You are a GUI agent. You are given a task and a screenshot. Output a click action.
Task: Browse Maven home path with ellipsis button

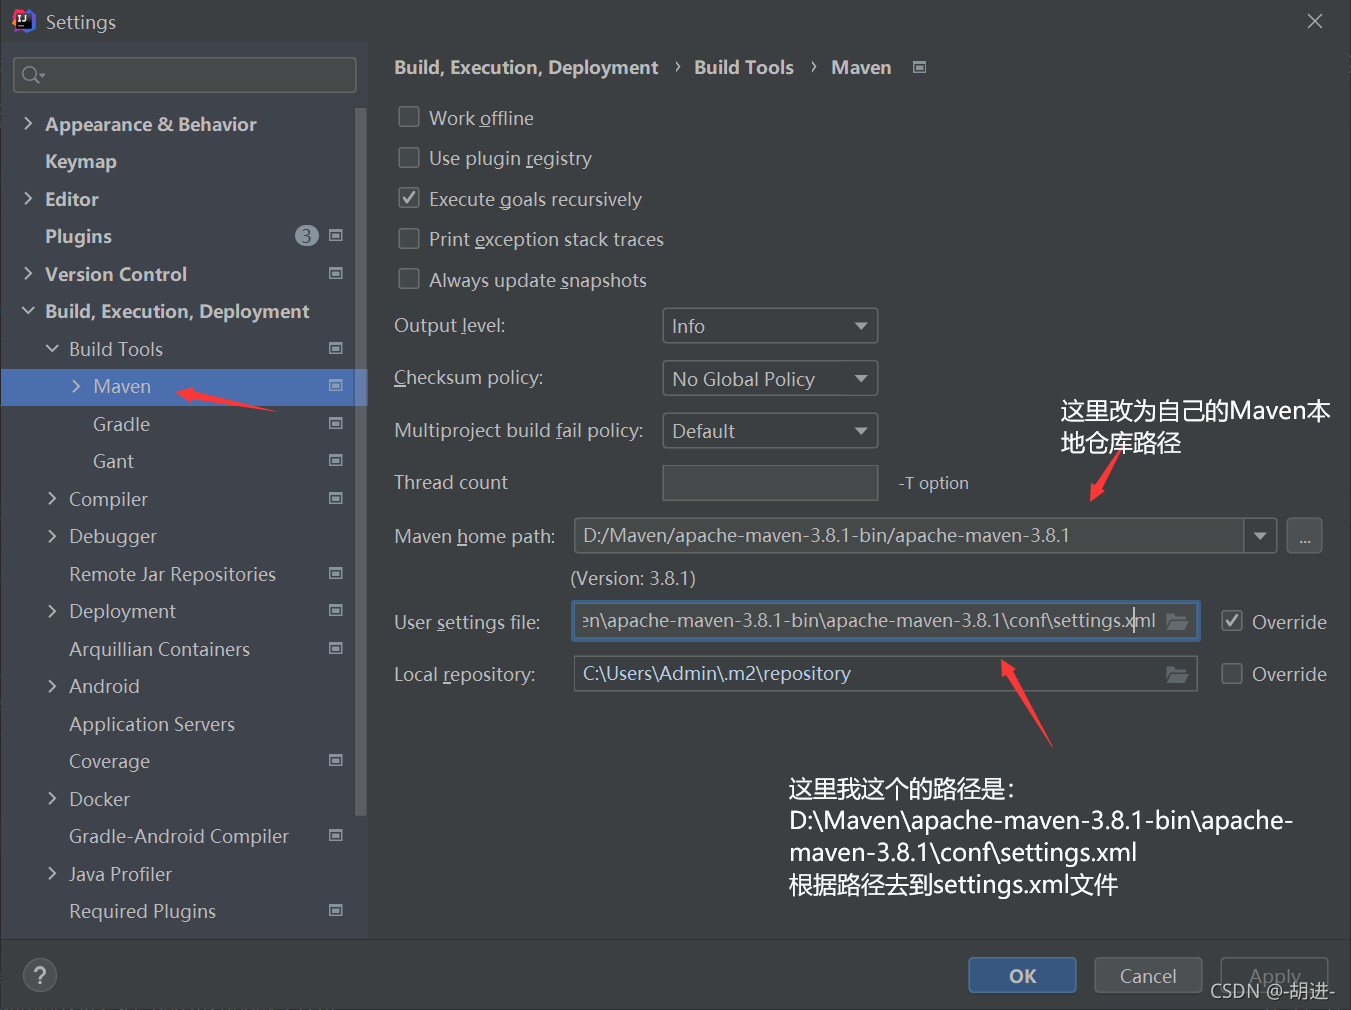pos(1304,536)
